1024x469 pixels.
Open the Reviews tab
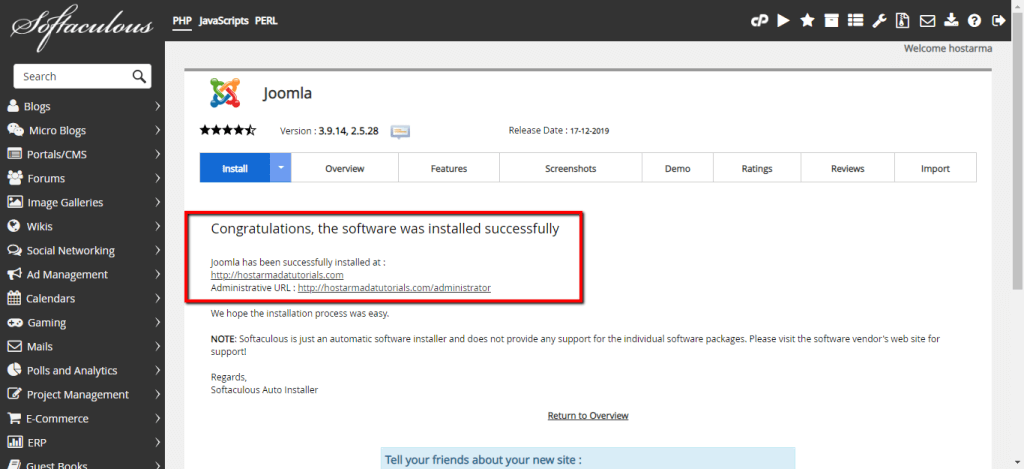click(848, 168)
